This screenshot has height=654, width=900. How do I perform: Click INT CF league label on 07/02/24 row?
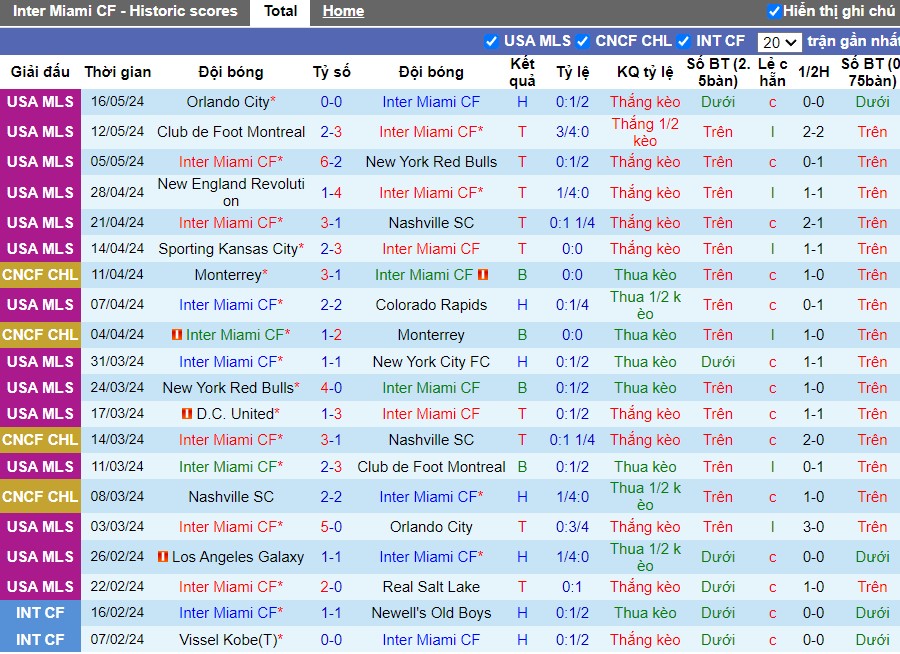(x=40, y=640)
